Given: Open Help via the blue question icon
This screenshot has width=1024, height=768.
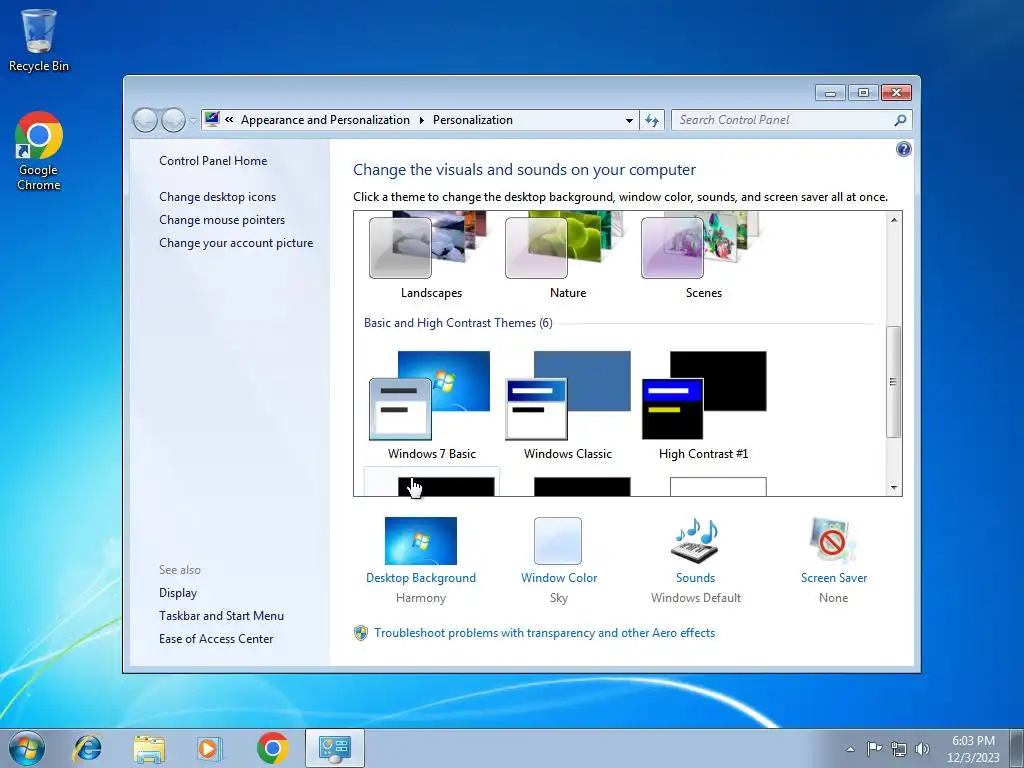Looking at the screenshot, I should [903, 150].
